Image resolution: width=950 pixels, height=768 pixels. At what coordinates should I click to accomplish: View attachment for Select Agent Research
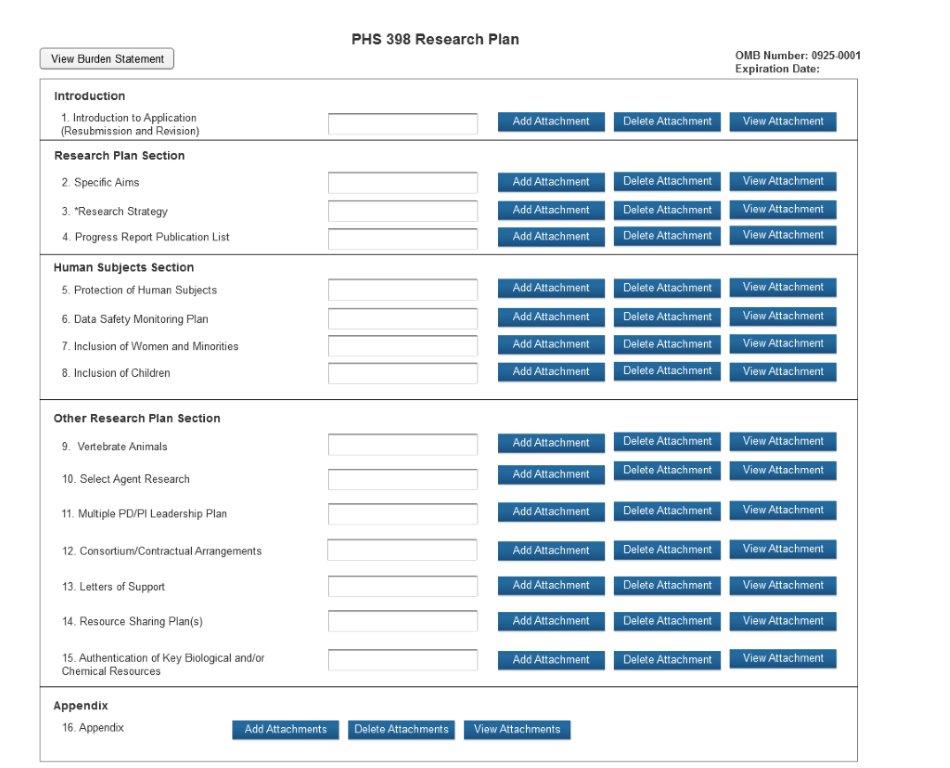pyautogui.click(x=783, y=470)
